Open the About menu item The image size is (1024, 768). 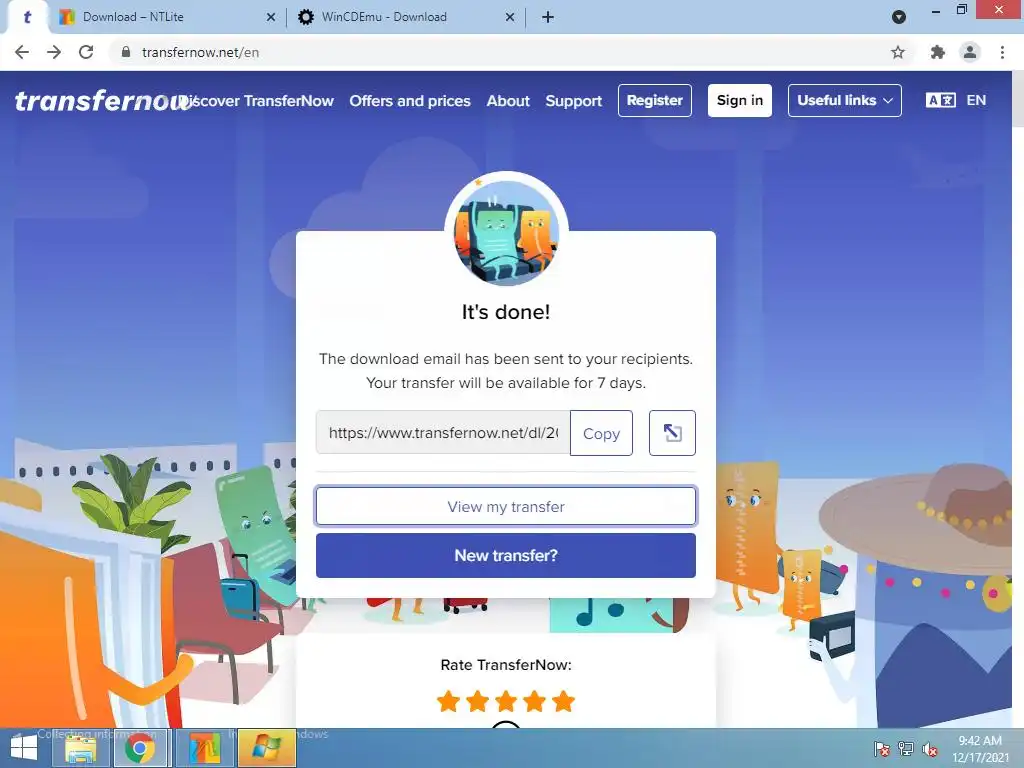pyautogui.click(x=508, y=101)
